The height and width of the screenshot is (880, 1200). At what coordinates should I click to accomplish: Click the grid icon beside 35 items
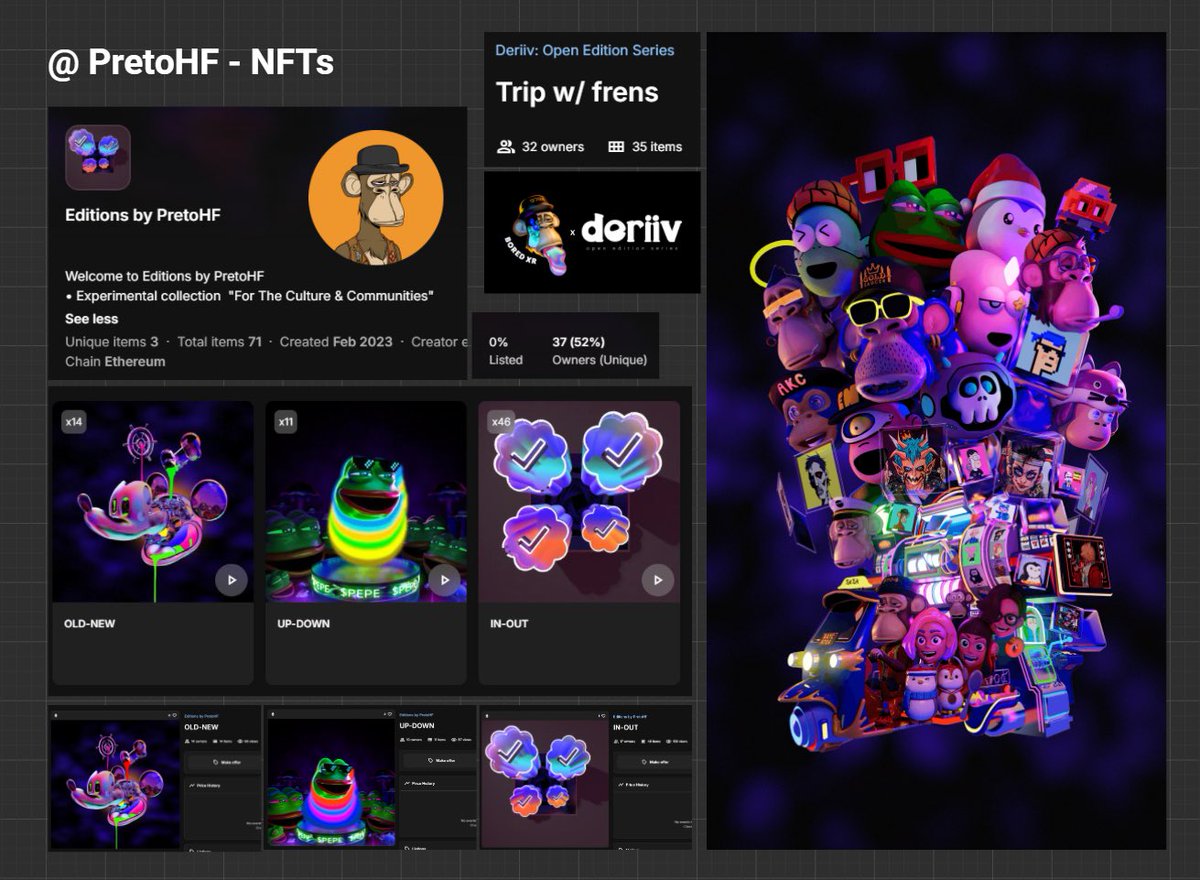[616, 146]
